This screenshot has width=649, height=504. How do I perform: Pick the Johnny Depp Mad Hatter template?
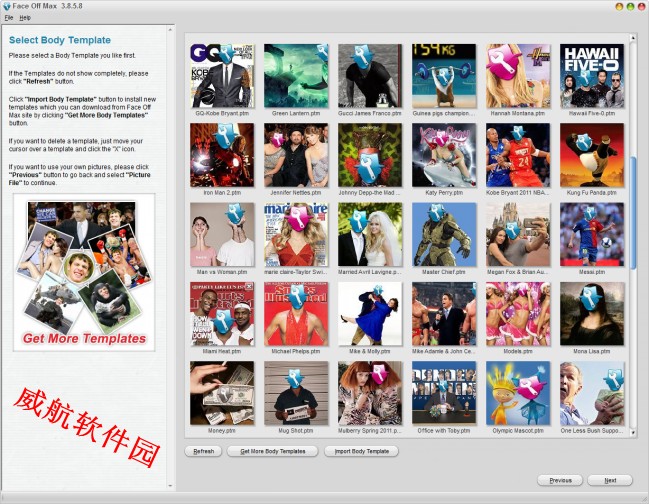coord(370,155)
